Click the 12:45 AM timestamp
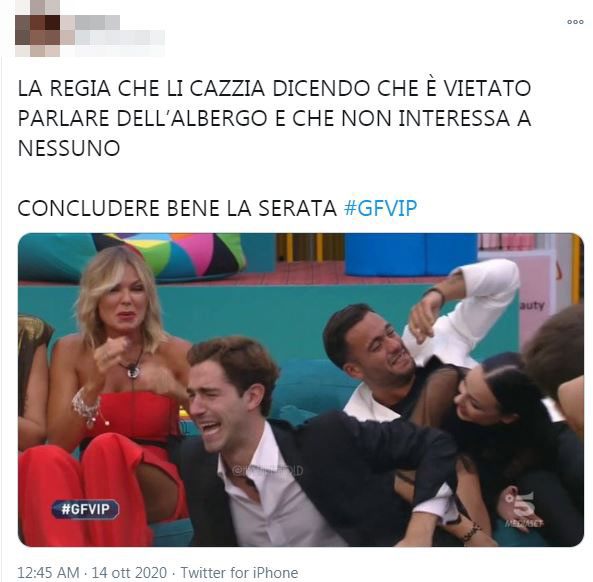Screen dimensions: 593x582 tap(48, 572)
